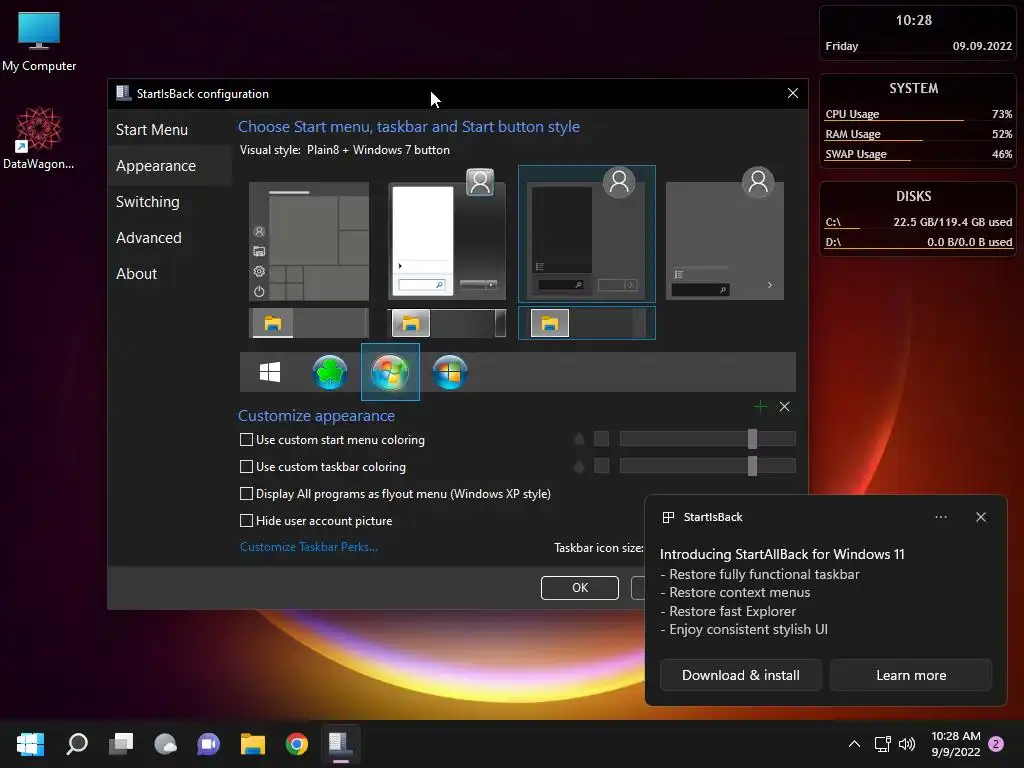Image resolution: width=1024 pixels, height=768 pixels.
Task: Click the SWAP Usage widget entry
Action: [918, 155]
